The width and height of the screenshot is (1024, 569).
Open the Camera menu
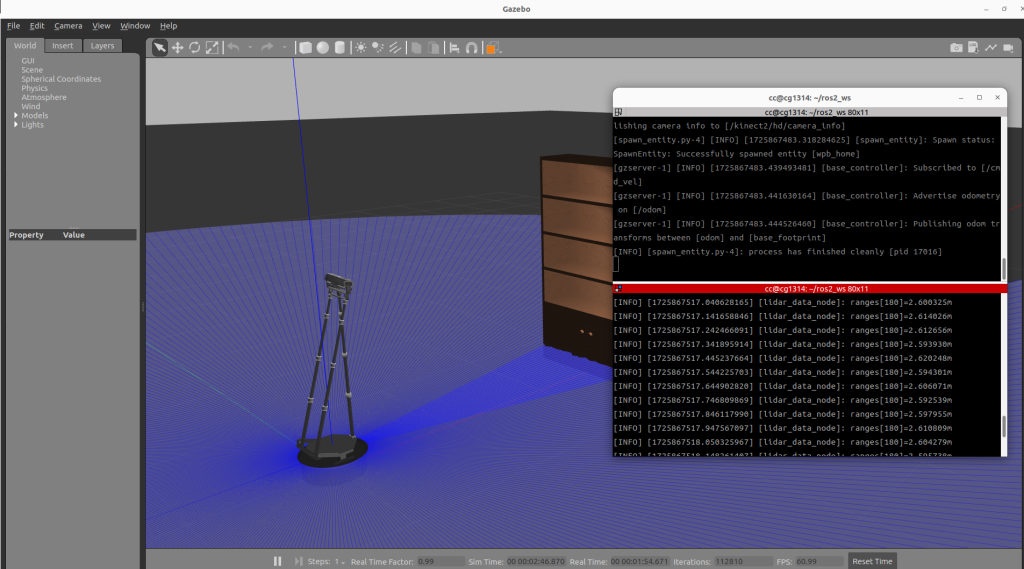tap(68, 25)
